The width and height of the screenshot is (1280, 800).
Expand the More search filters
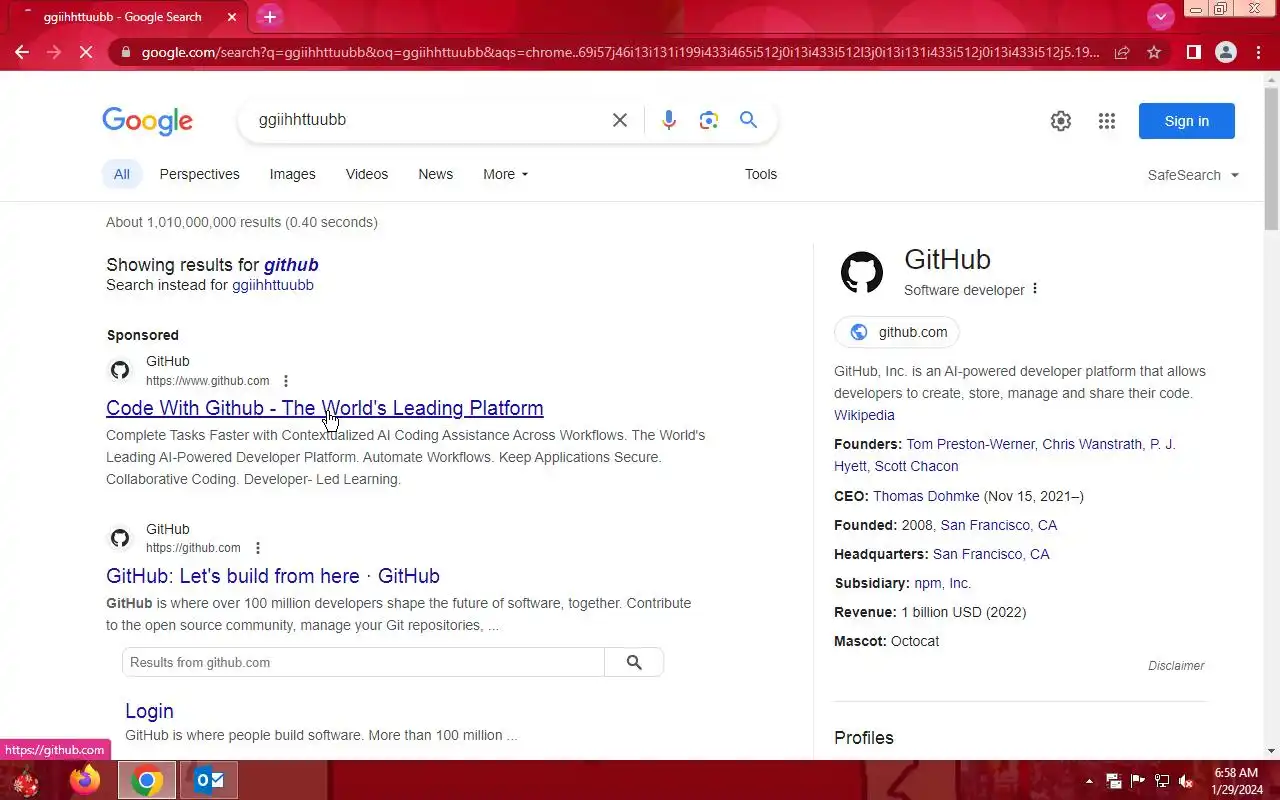tap(505, 174)
